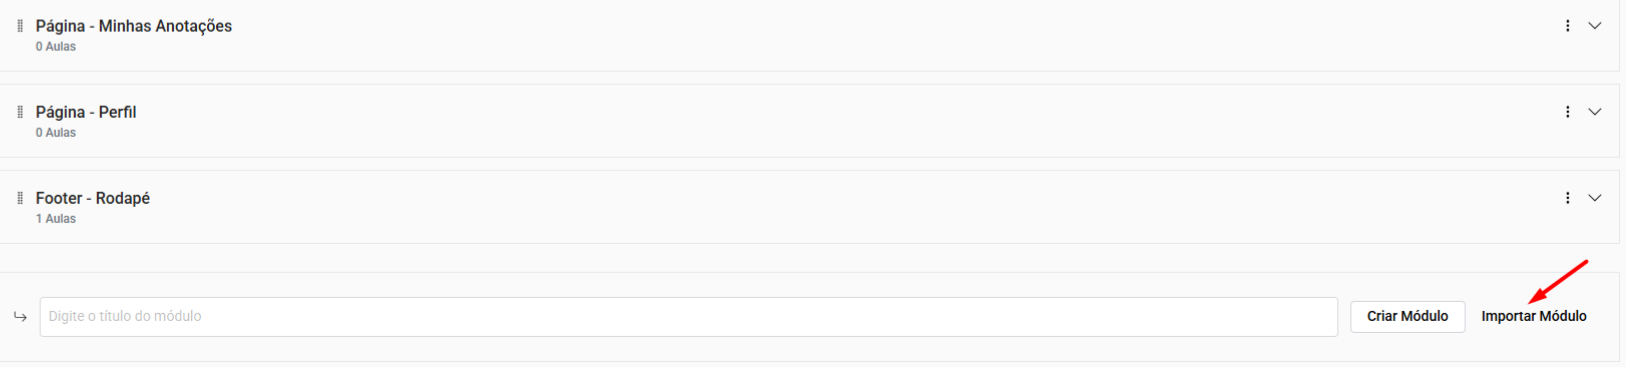Image resolution: width=1626 pixels, height=367 pixels.
Task: Open the three-dot menu for Footer - Rodapé
Action: 1567,198
